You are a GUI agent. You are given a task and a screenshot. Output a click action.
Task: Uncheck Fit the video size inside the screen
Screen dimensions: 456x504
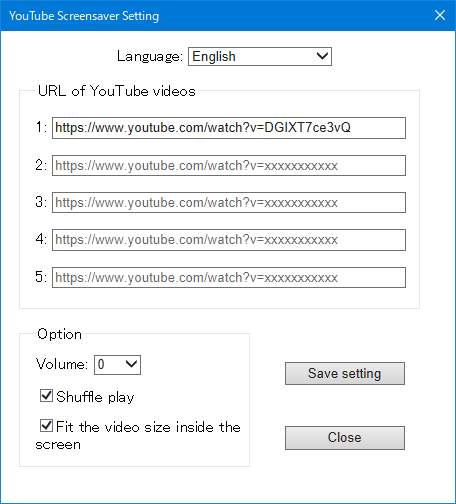click(46, 426)
